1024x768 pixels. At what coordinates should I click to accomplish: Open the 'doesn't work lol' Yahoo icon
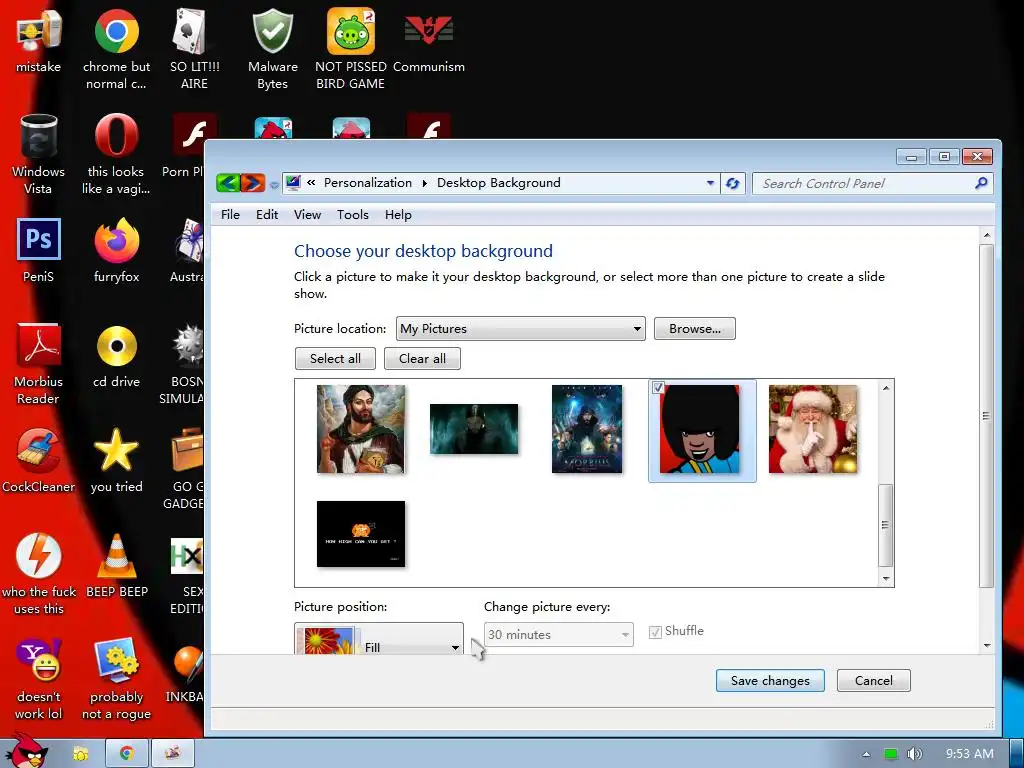pos(38,679)
